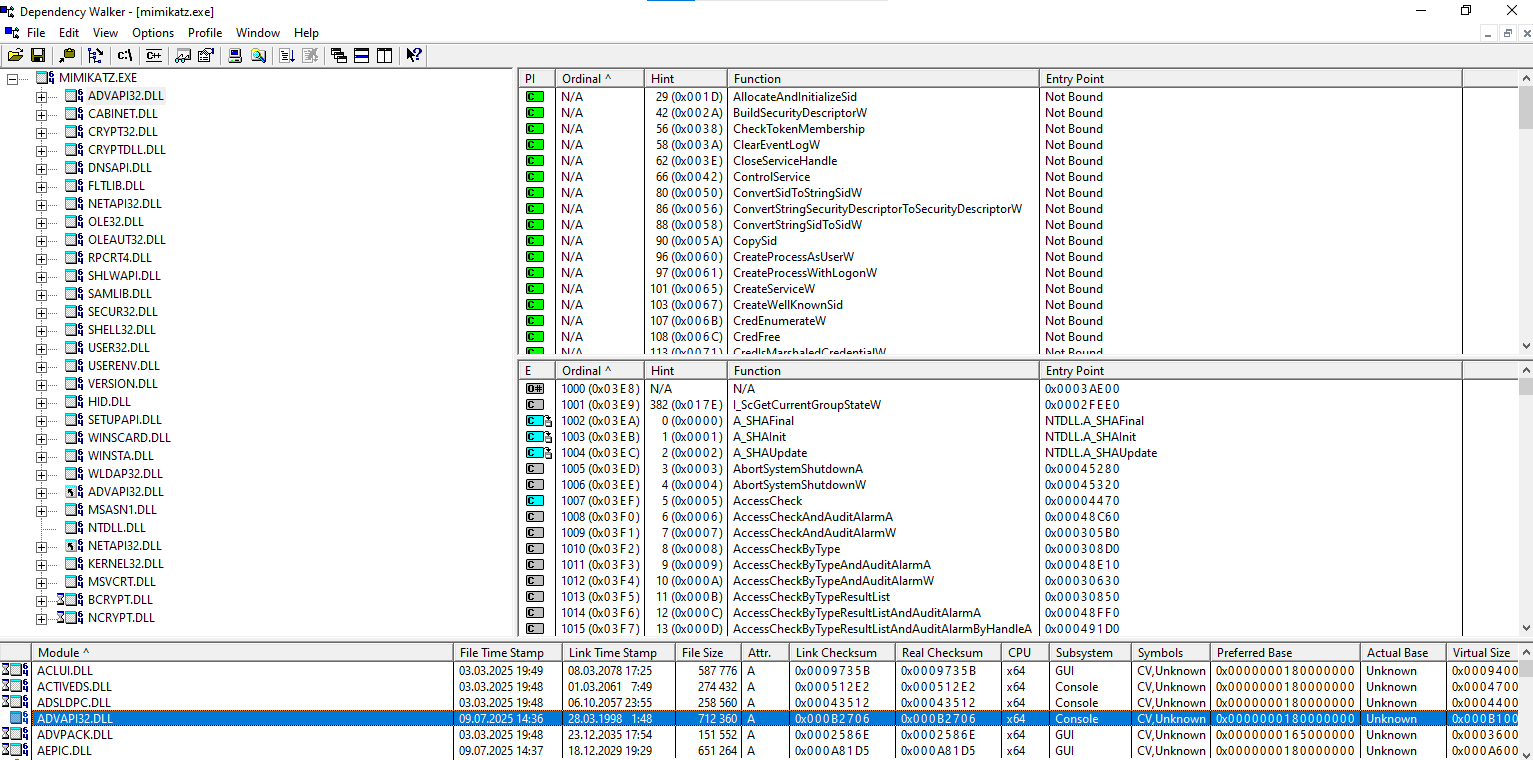
Task: Open the File menu
Action: coord(36,33)
